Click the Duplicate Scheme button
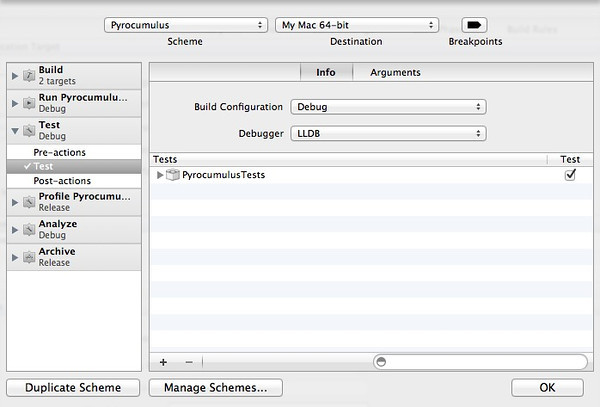600x407 pixels. [x=73, y=387]
